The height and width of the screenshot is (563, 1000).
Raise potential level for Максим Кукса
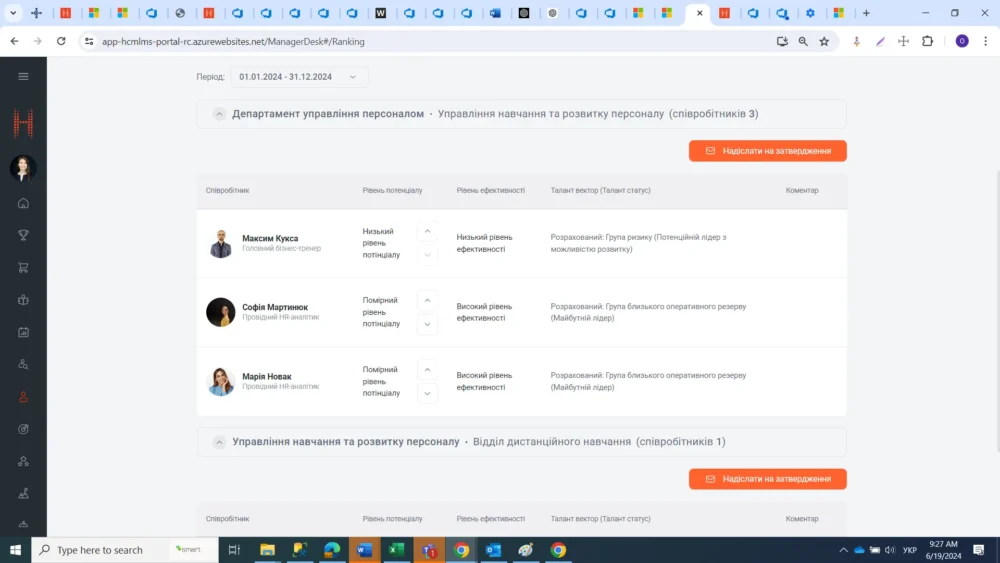pos(427,232)
